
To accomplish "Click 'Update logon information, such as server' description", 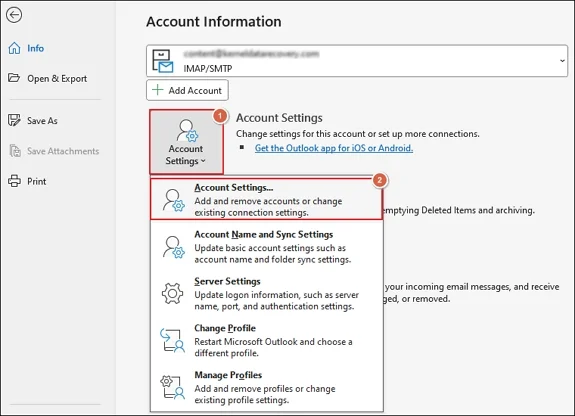I will [276, 295].
